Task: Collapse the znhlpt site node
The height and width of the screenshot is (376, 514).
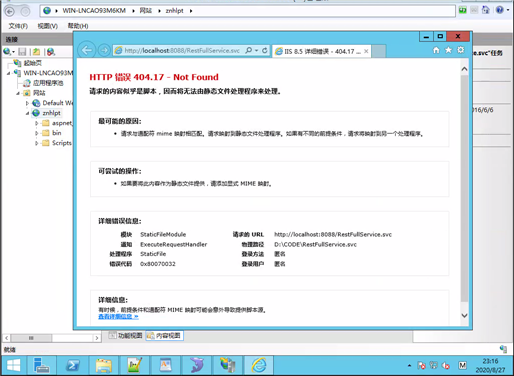Action: point(27,113)
